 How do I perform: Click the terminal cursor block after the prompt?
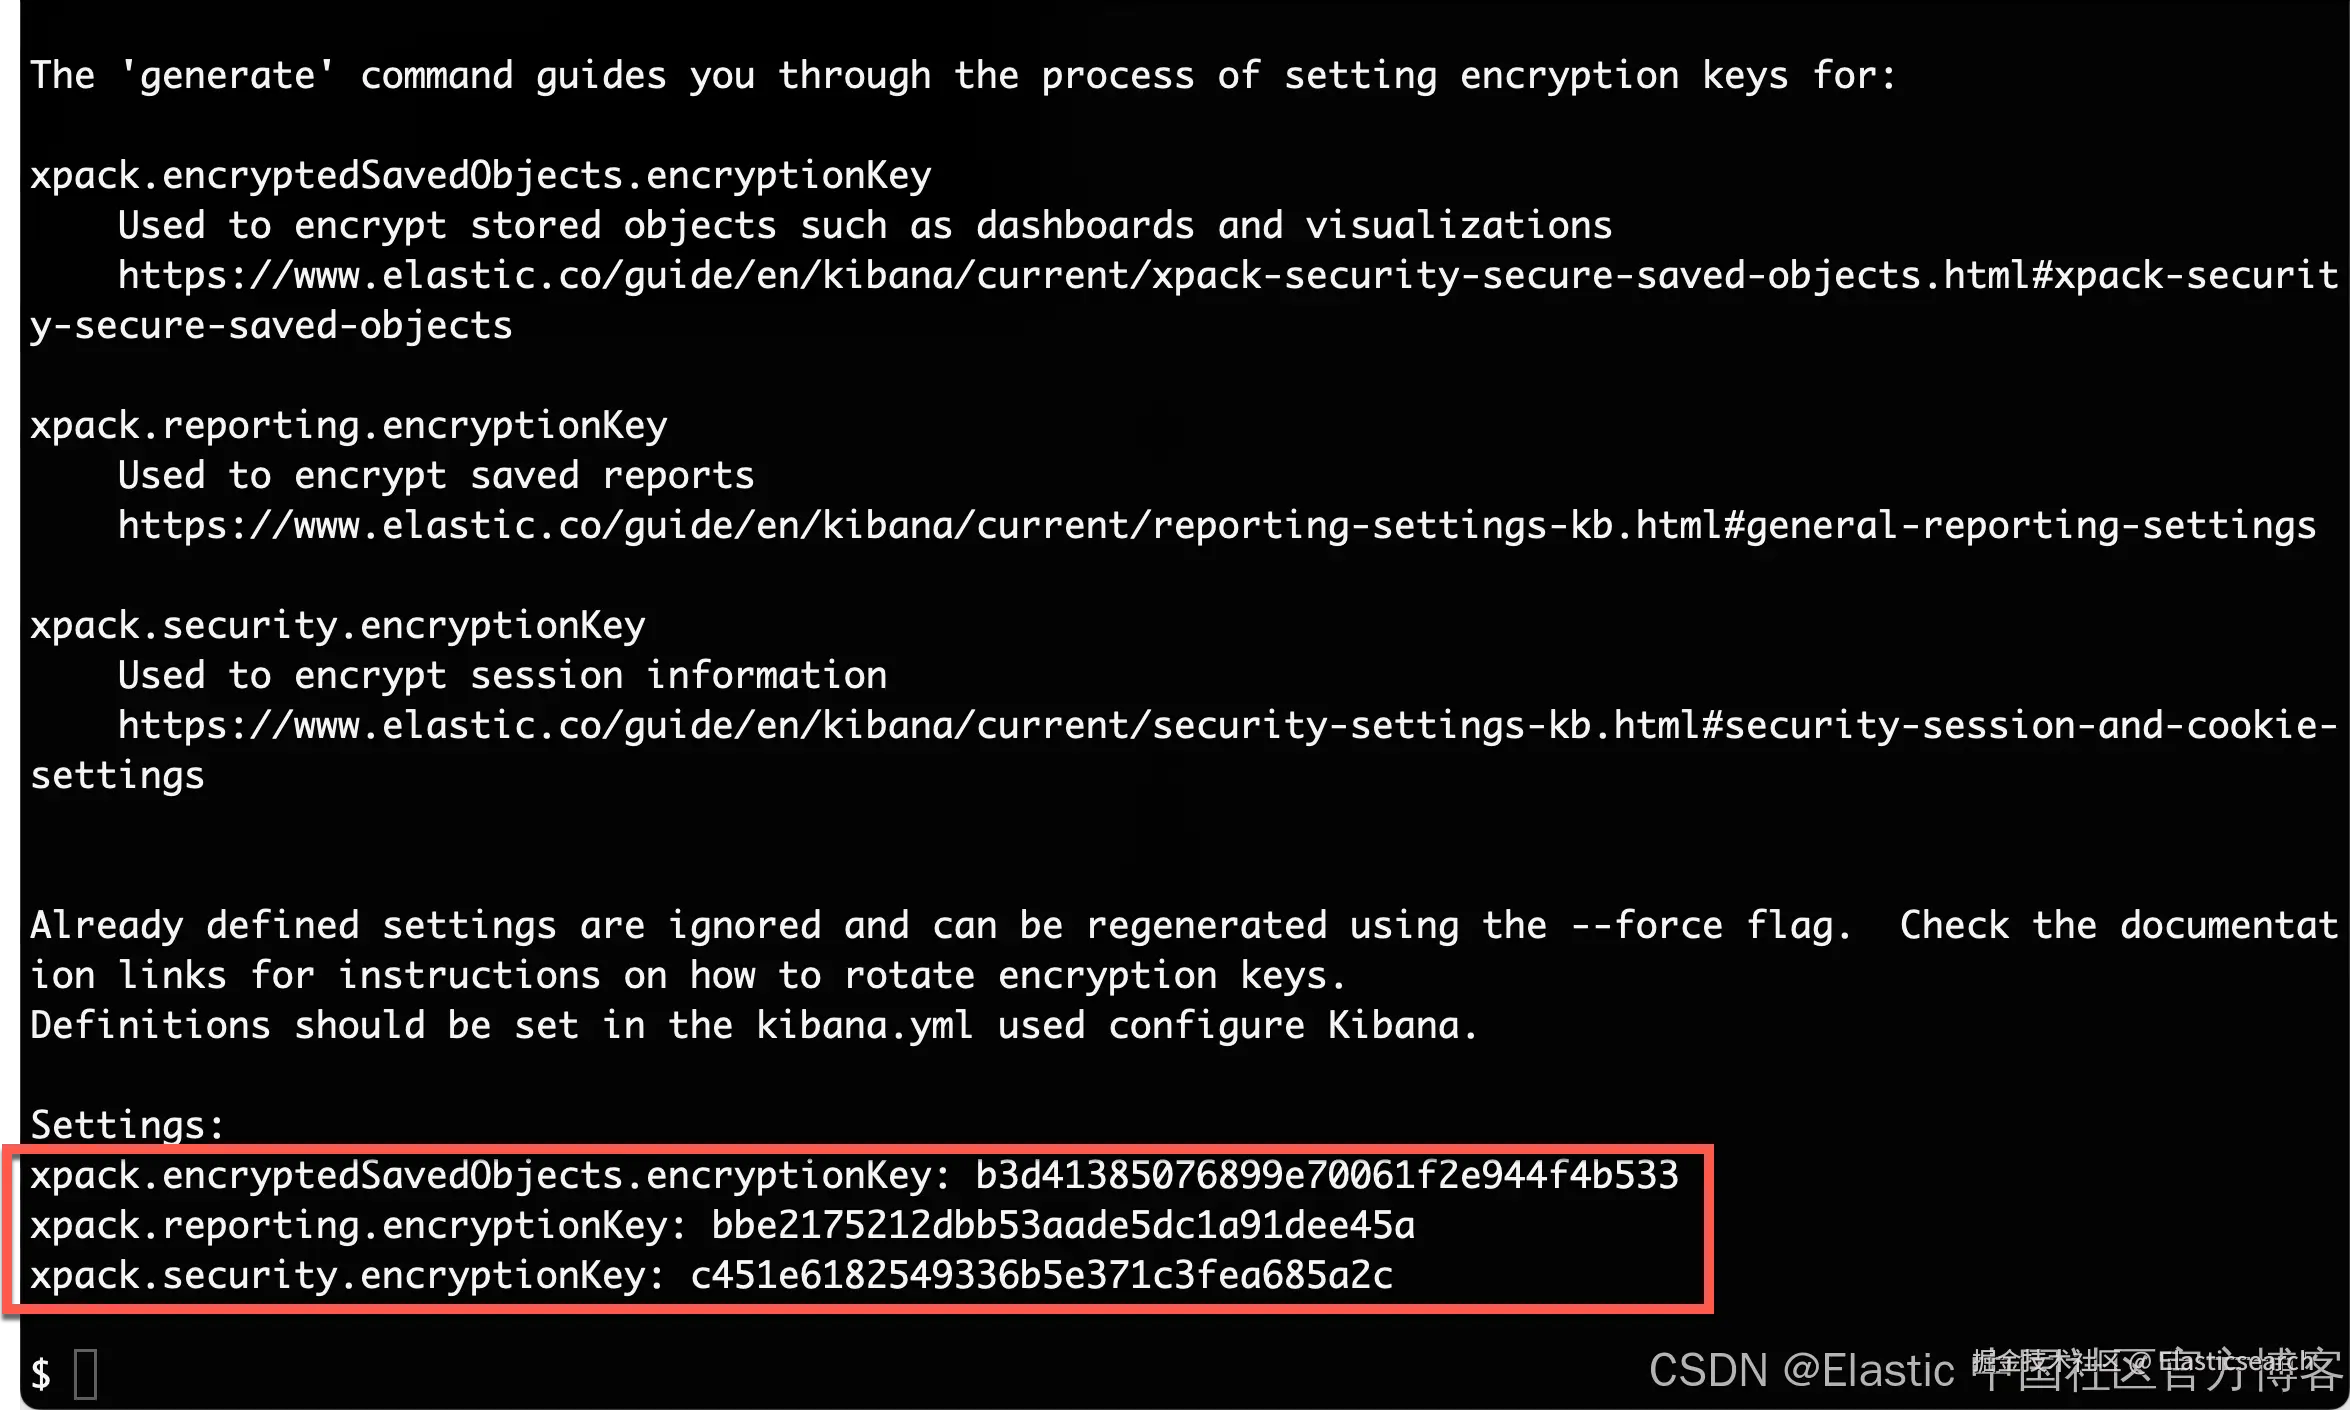click(86, 1374)
